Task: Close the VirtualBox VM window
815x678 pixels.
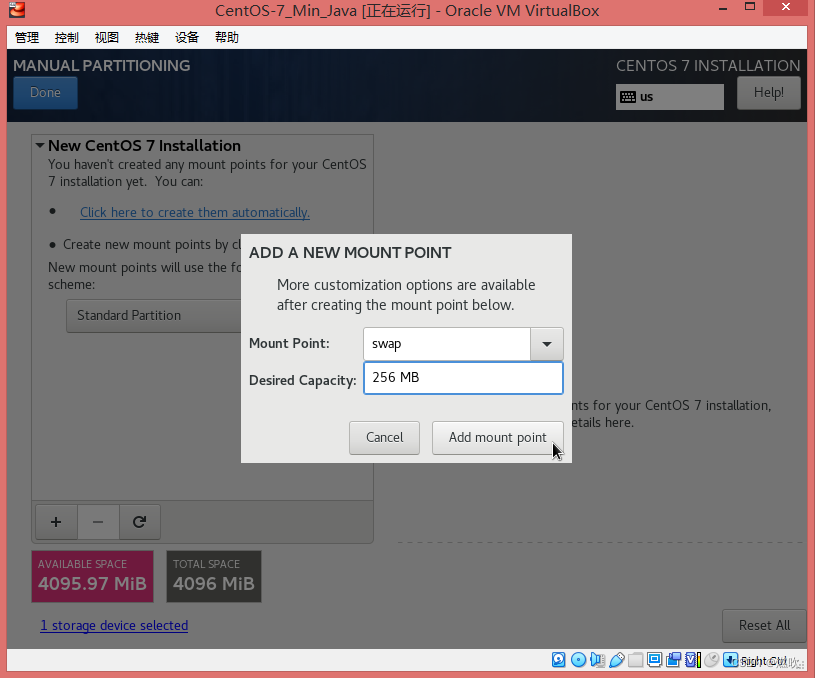Action: [x=786, y=7]
